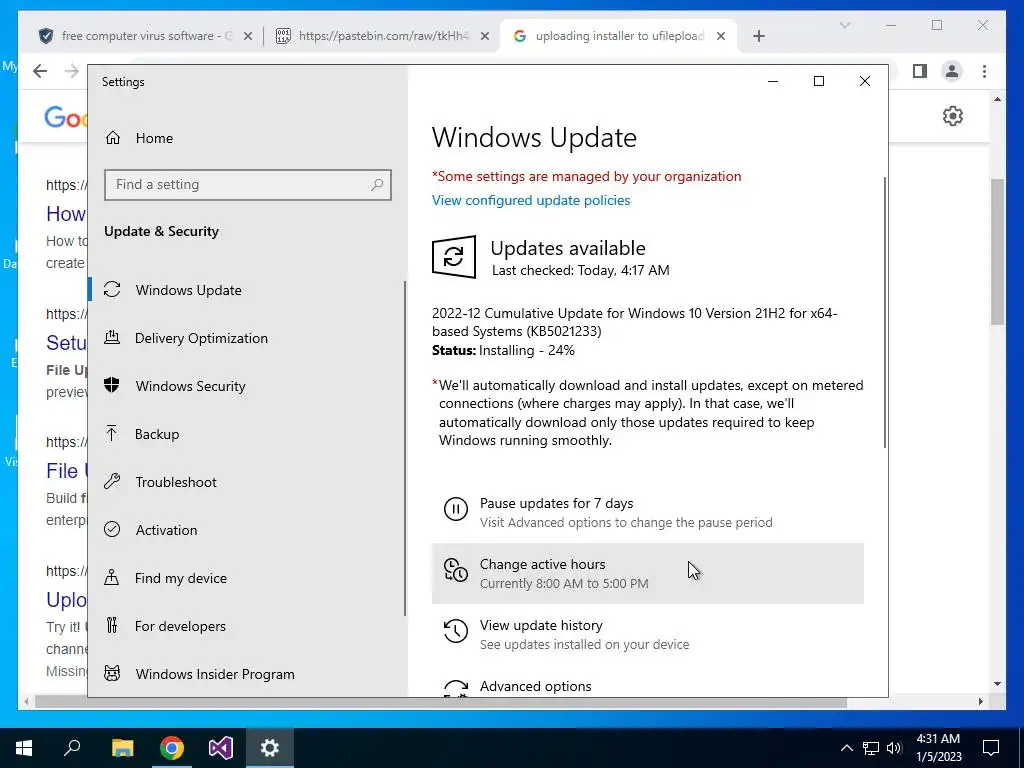This screenshot has width=1024, height=768.
Task: Click the active hours clock icon
Action: [x=455, y=569]
